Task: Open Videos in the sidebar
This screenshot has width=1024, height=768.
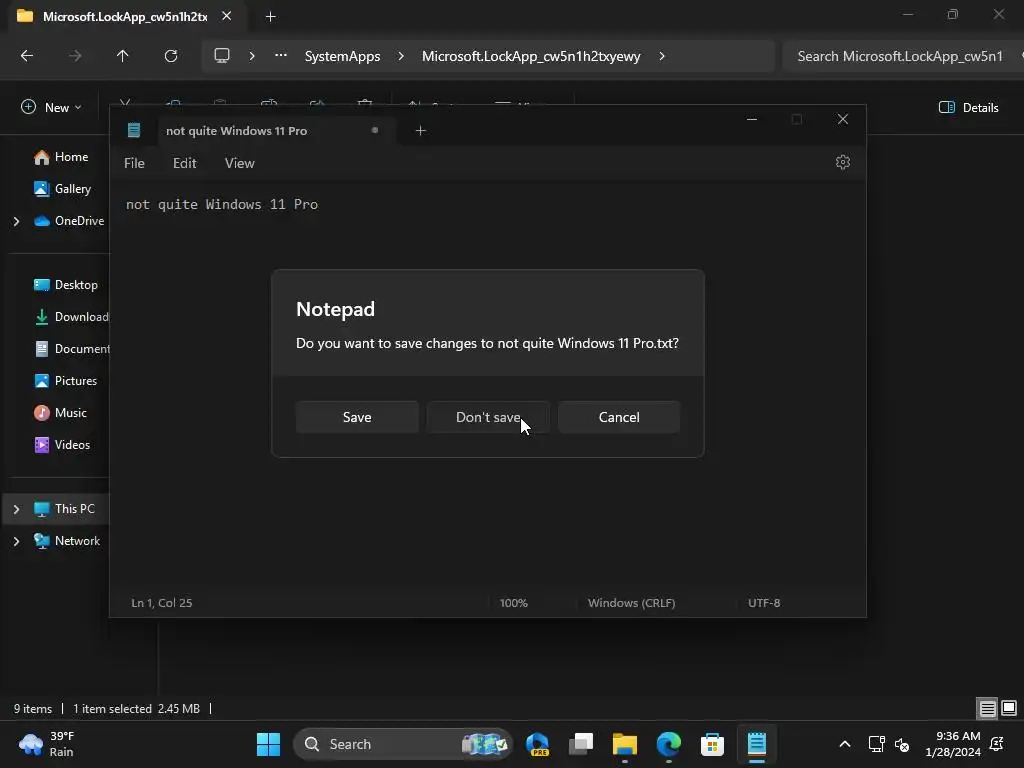Action: [x=63, y=445]
